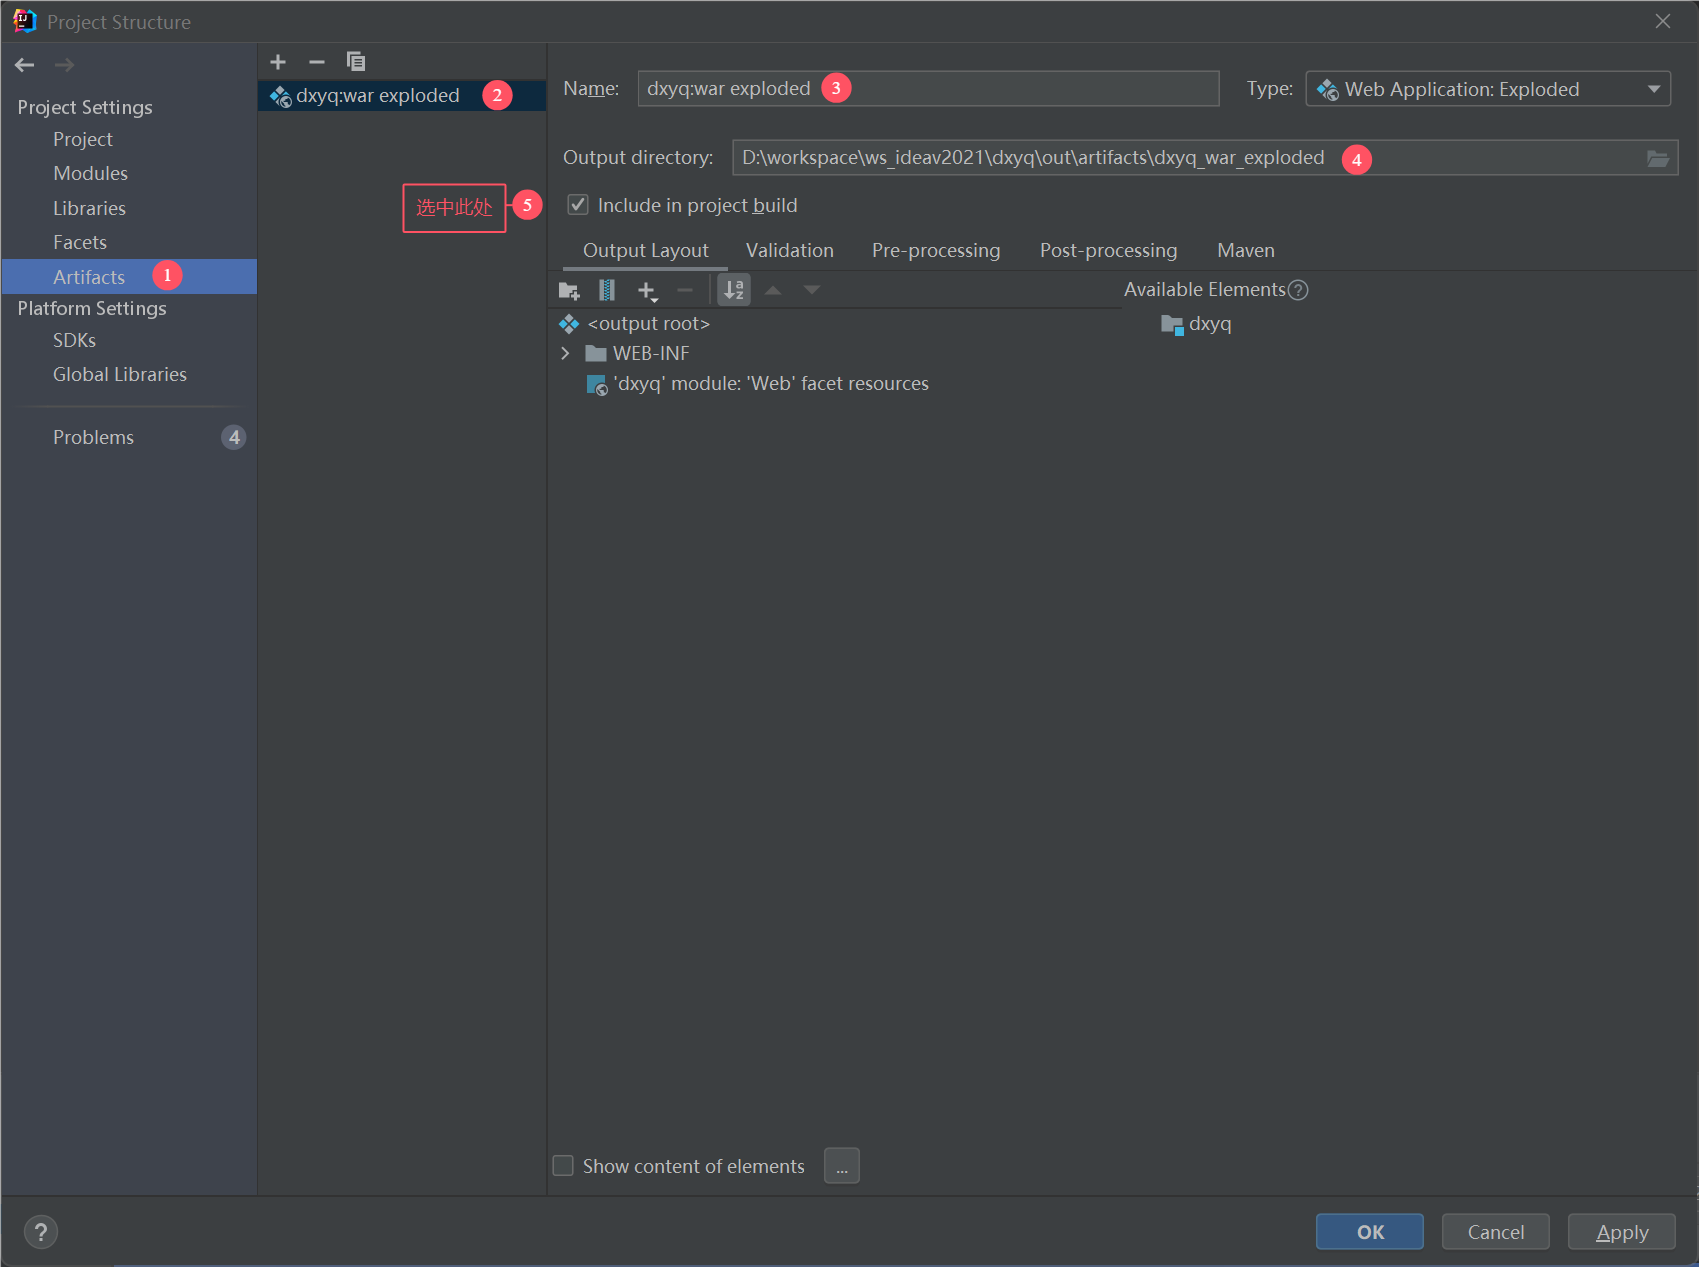Click the browse folder icon for Output directory
This screenshot has height=1267, width=1699.
1657,159
